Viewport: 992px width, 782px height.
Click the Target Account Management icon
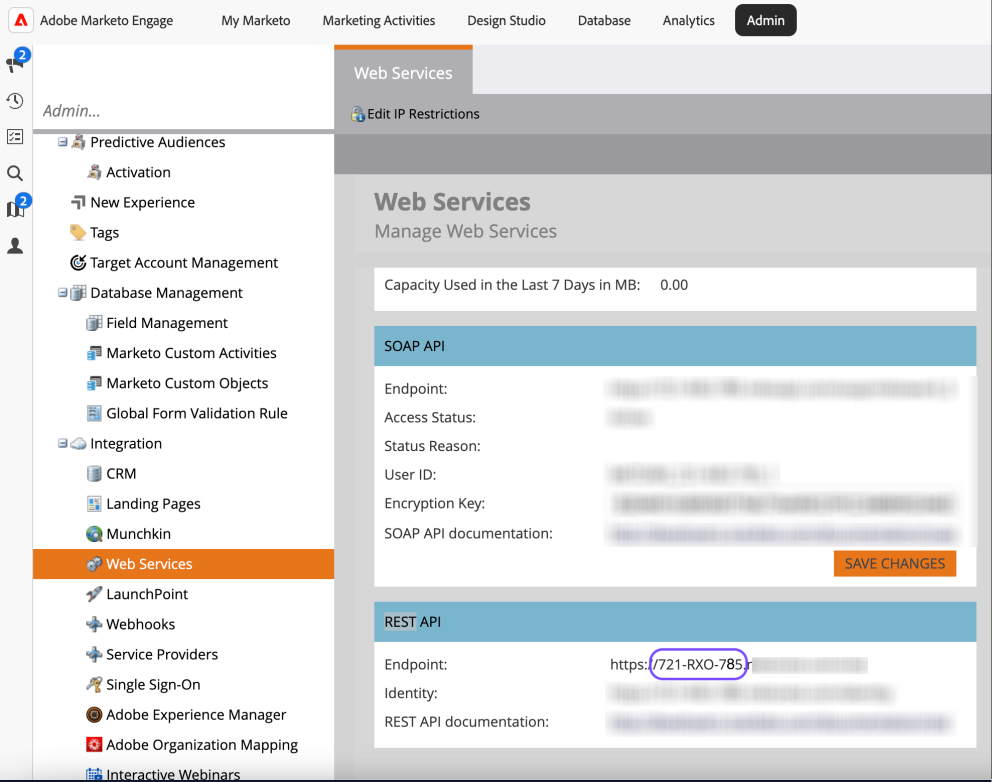(78, 263)
